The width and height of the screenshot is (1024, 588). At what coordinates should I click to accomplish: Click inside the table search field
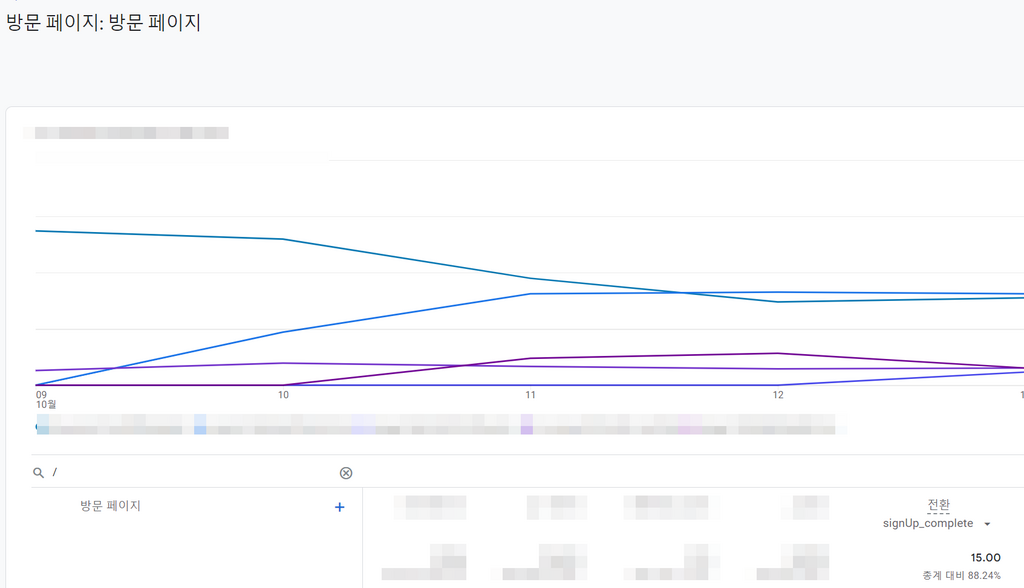(190, 473)
